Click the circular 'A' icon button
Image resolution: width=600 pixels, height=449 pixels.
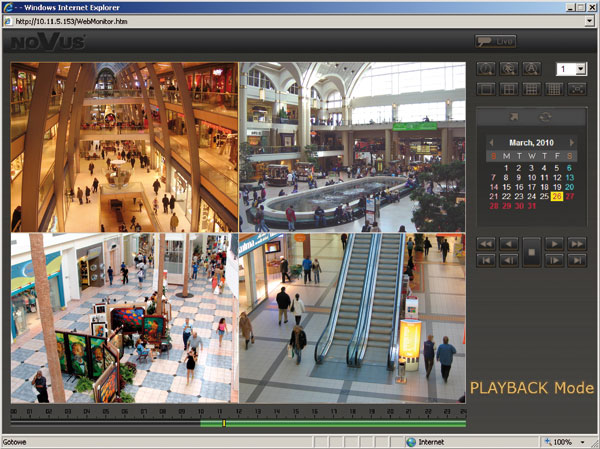click(x=532, y=69)
